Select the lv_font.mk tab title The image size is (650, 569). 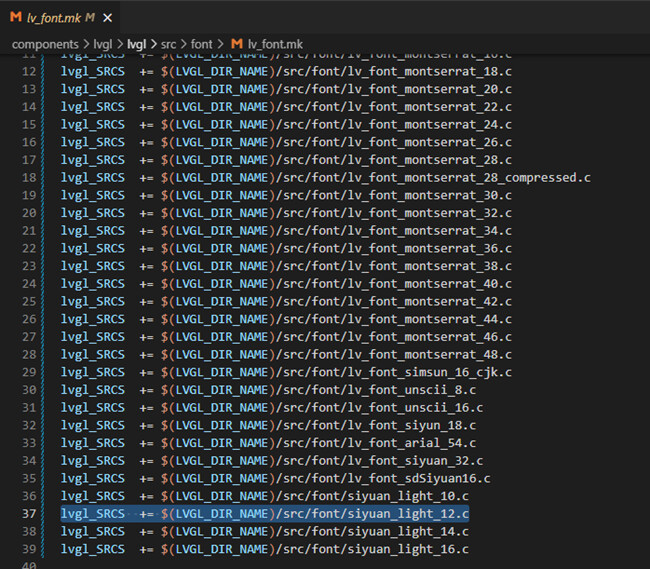(x=53, y=18)
